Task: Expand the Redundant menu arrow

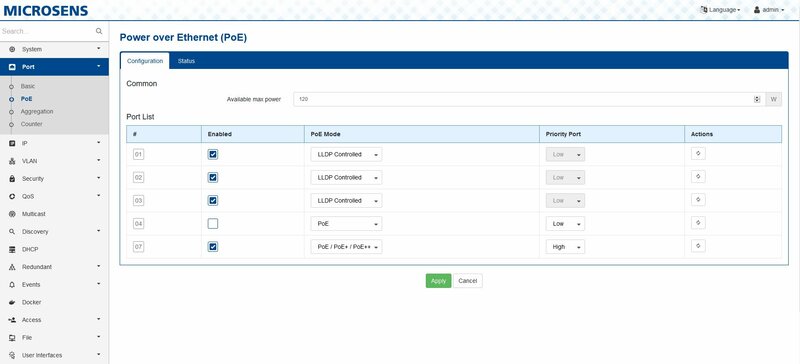Action: click(x=99, y=266)
